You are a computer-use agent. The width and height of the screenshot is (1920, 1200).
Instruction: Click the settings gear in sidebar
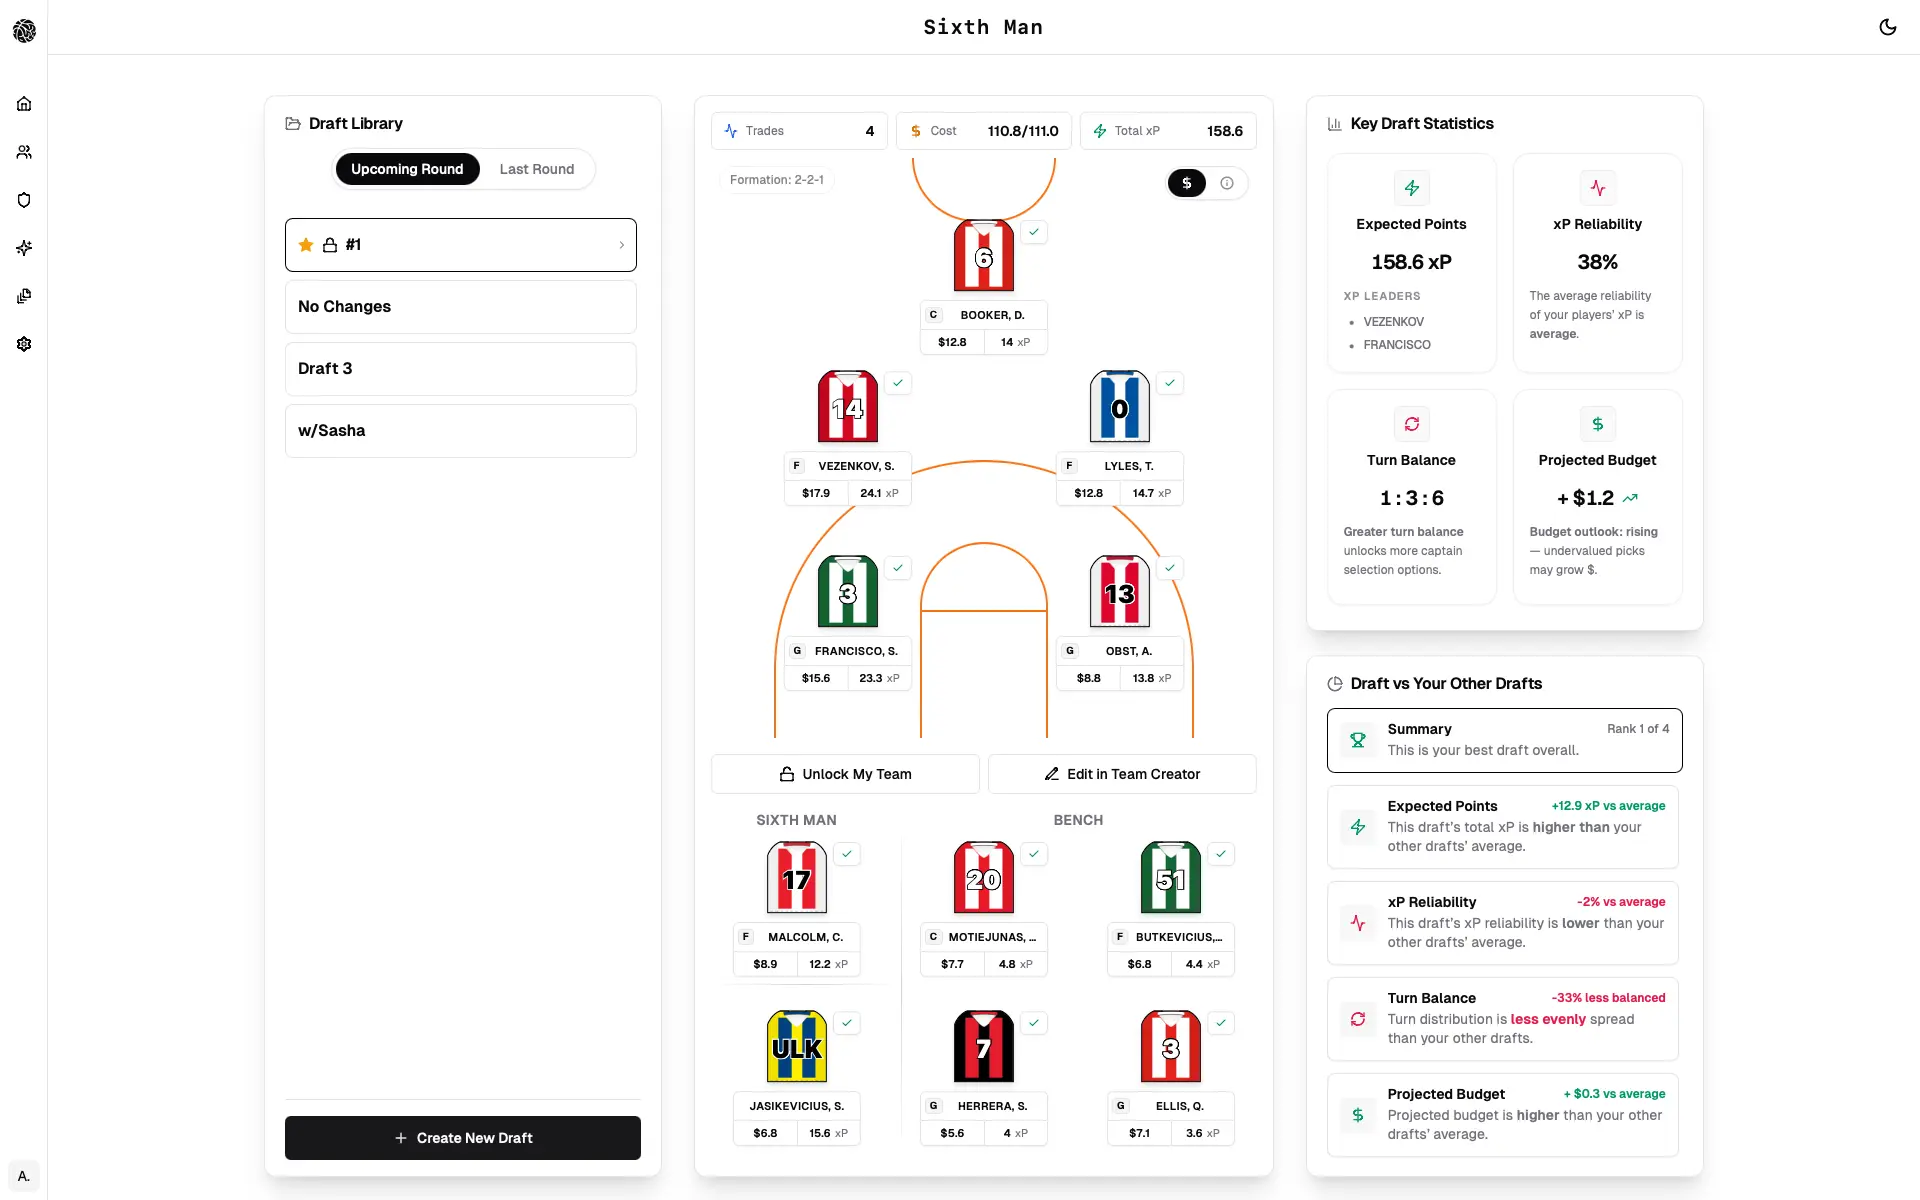[24, 344]
